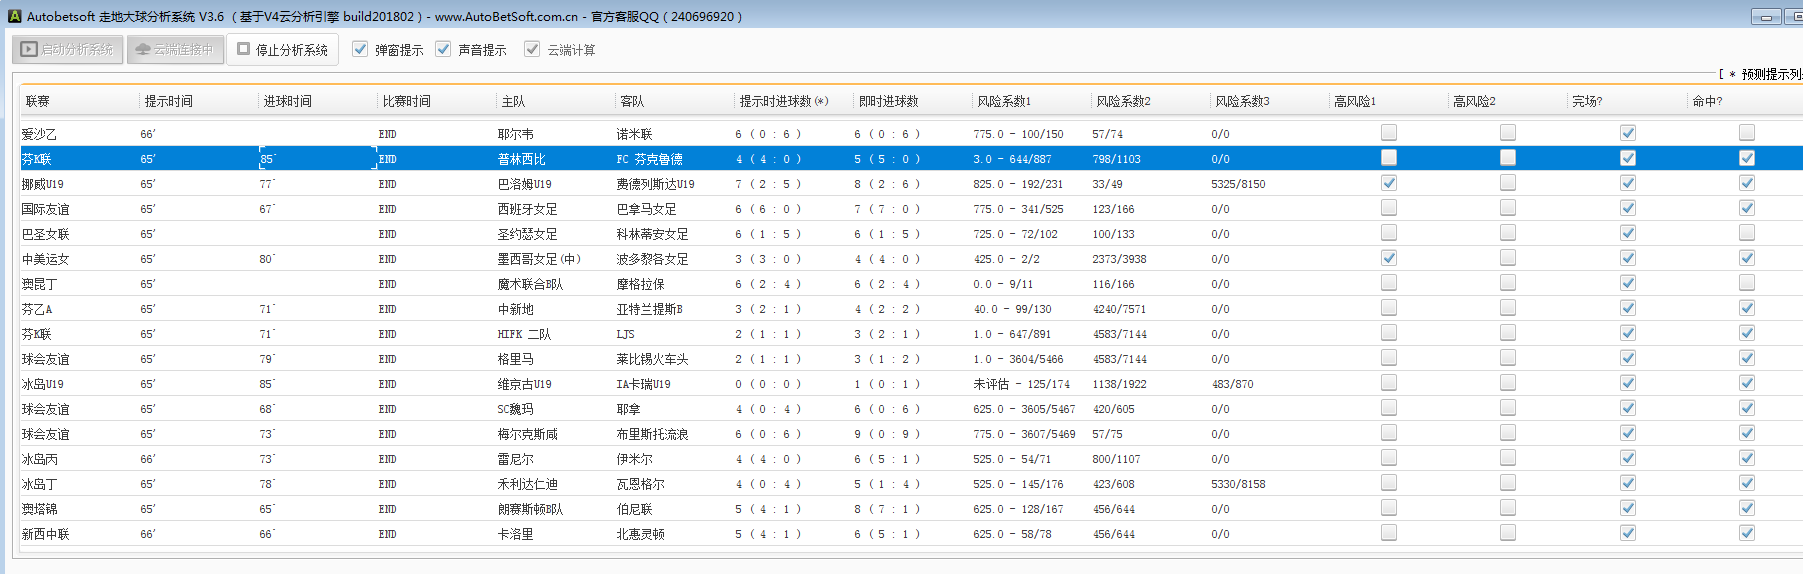Click the Autobetsoft app icon in title bar

(14, 16)
